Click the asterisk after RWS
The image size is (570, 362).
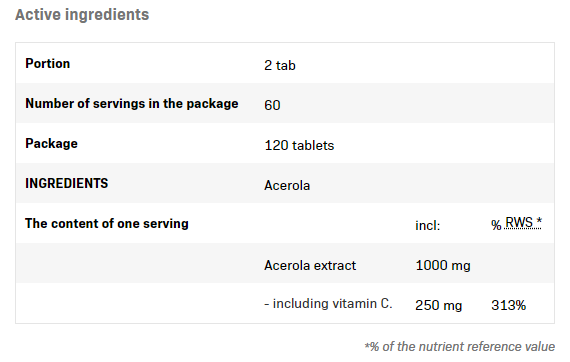click(x=538, y=222)
